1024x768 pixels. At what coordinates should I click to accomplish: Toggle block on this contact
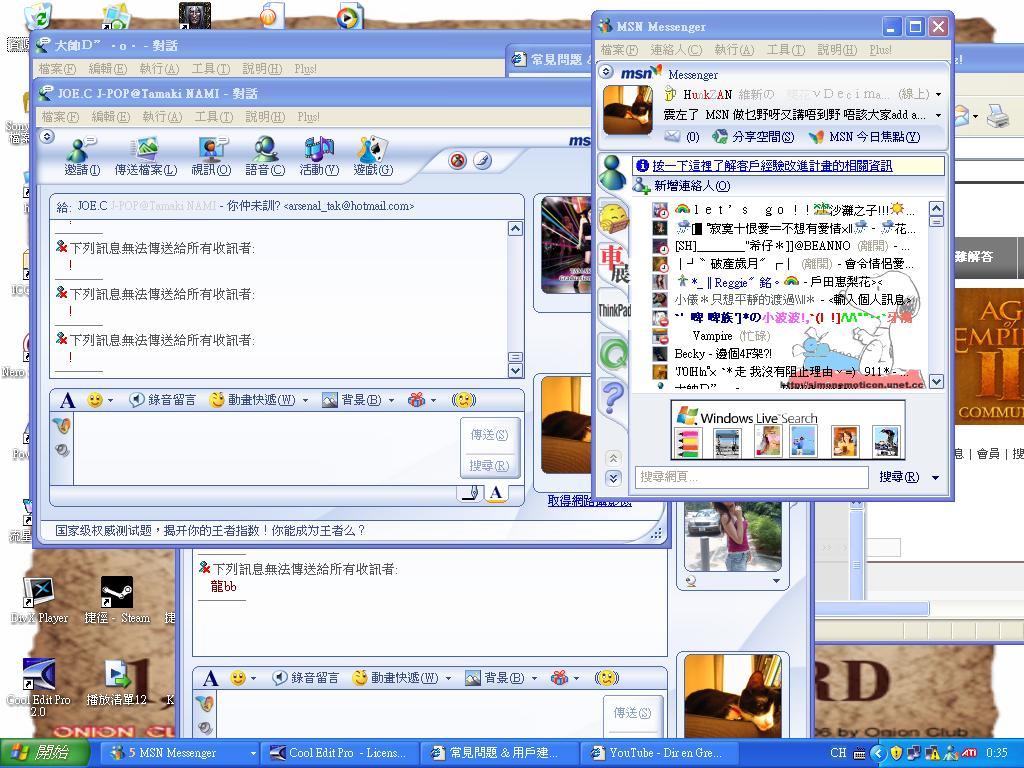pos(458,158)
